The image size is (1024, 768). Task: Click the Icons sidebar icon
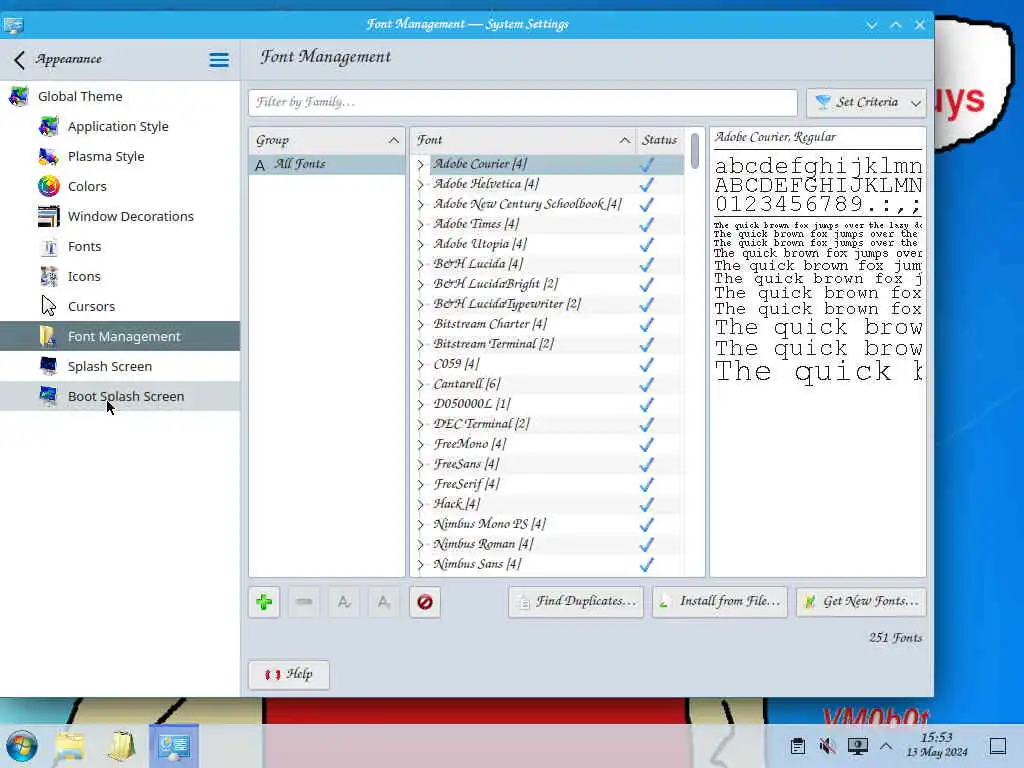(x=48, y=276)
